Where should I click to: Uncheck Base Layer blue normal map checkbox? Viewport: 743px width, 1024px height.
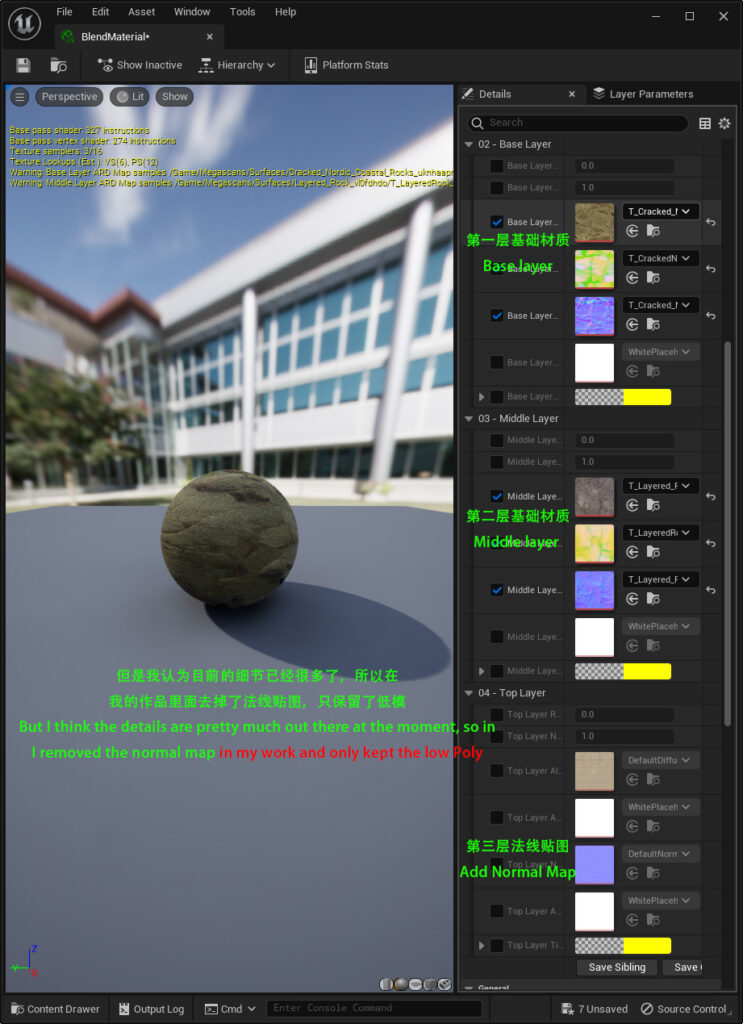pos(497,315)
